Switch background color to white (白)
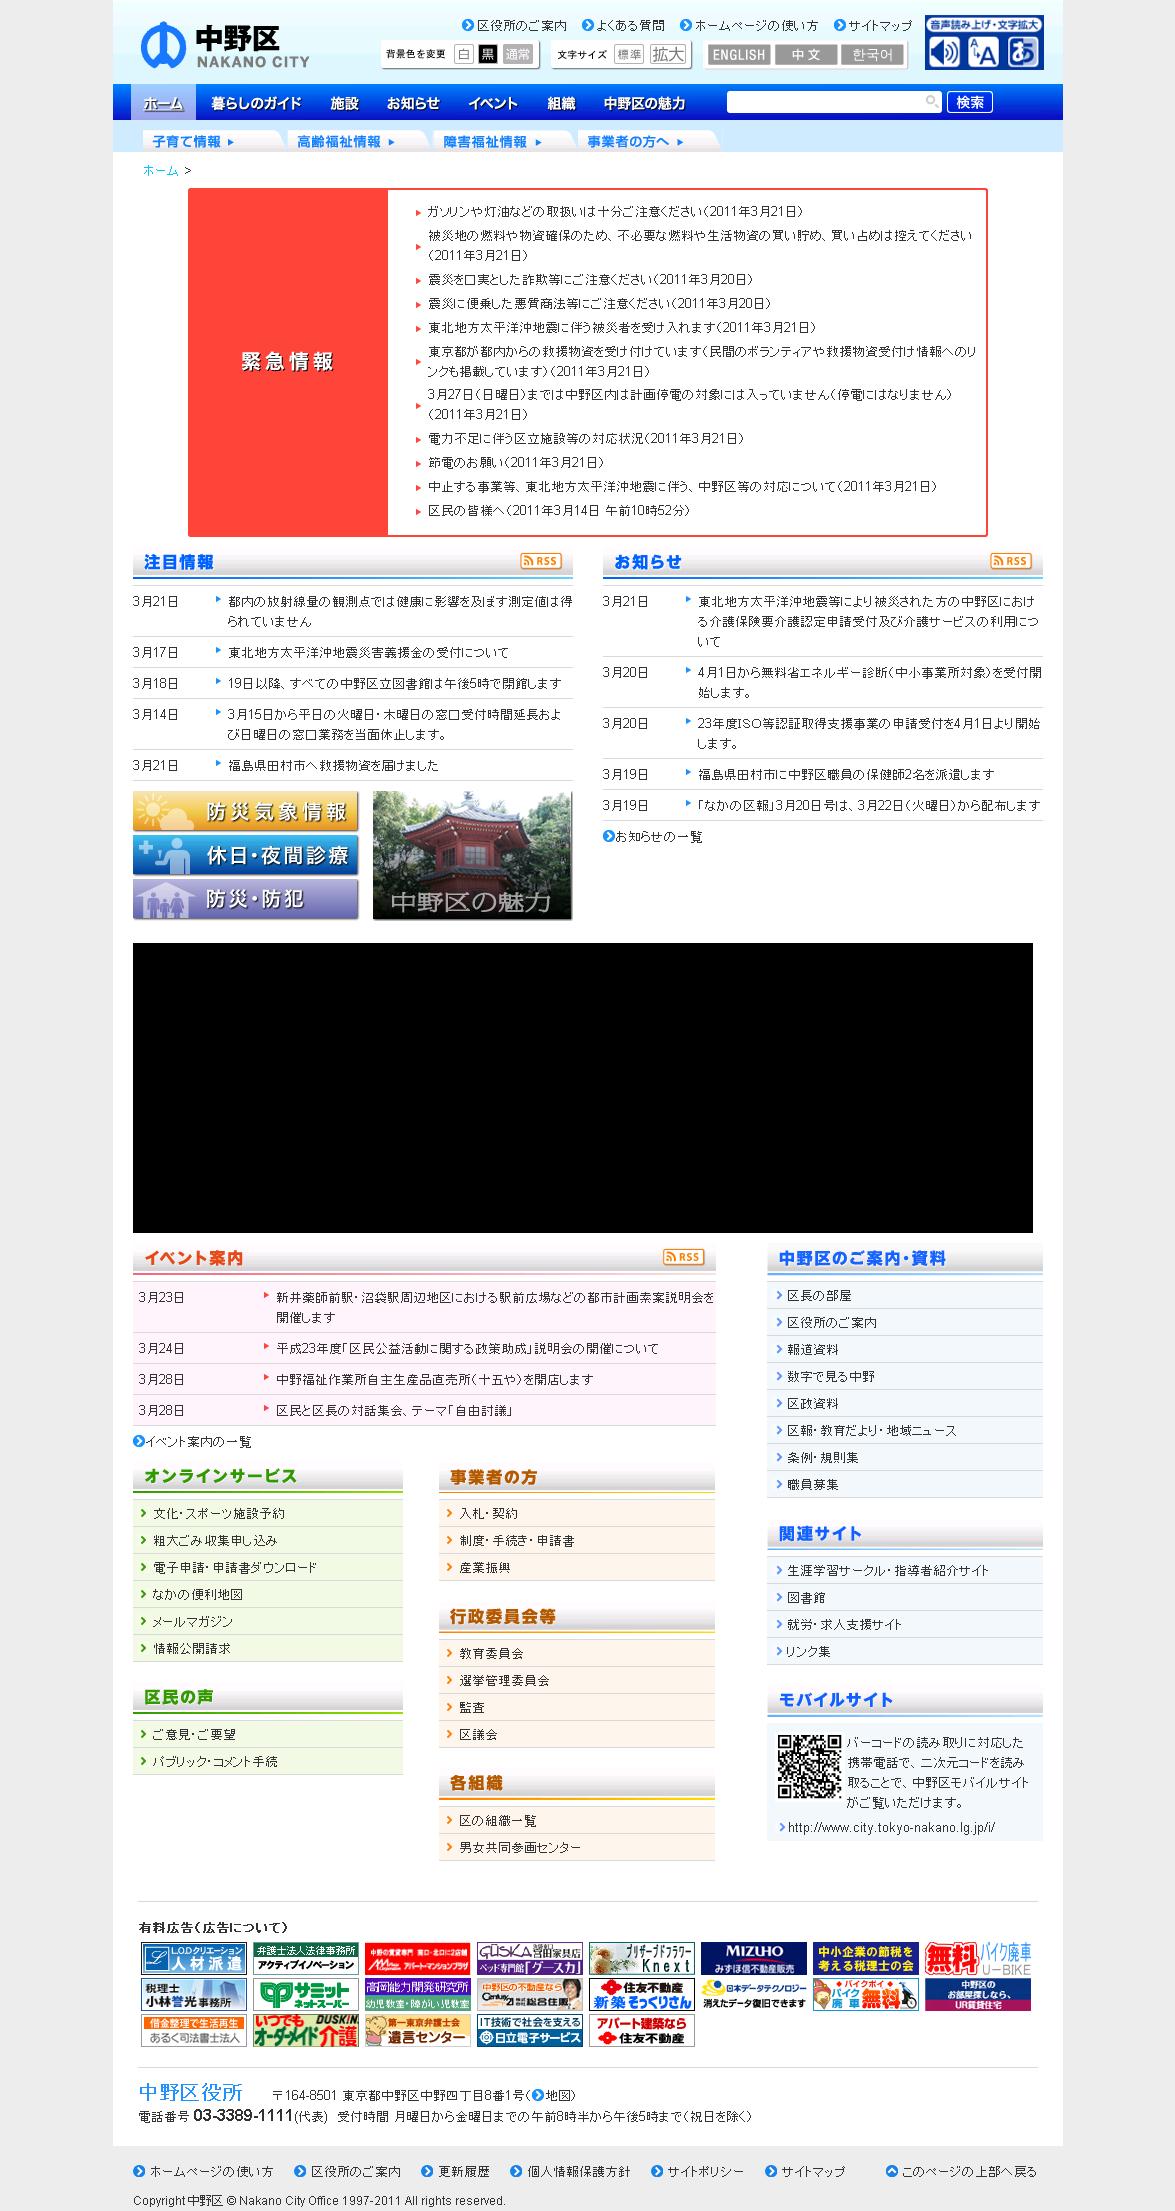Image resolution: width=1175 pixels, height=2211 pixels. 464,55
